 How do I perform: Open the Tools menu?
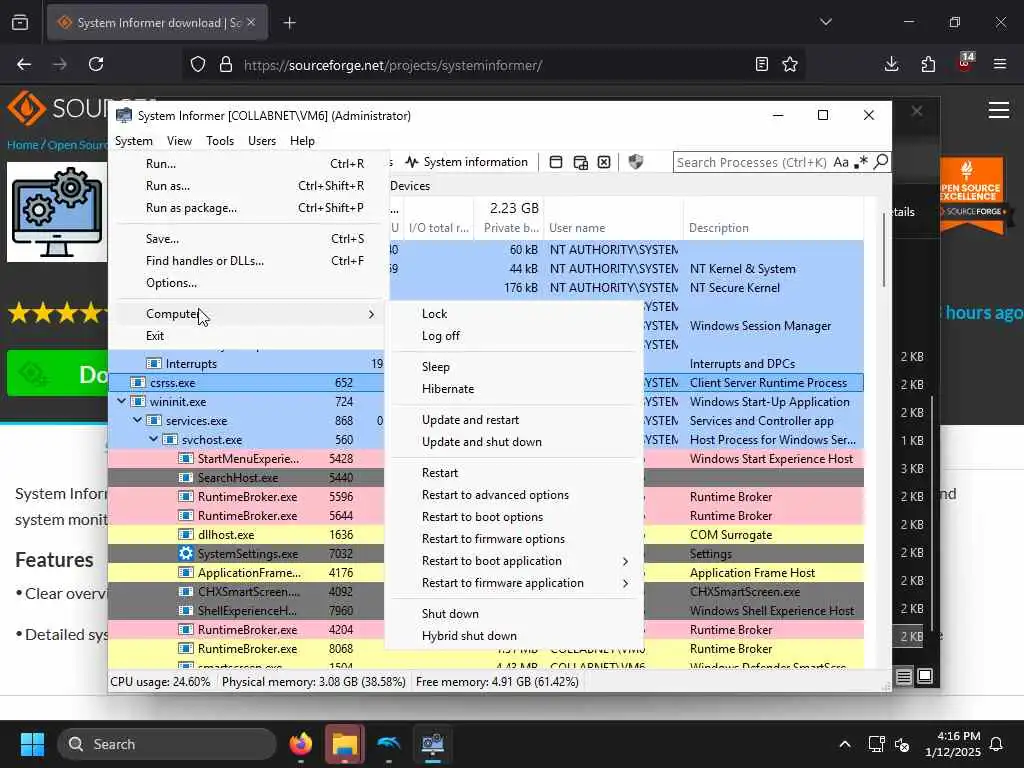pyautogui.click(x=220, y=140)
